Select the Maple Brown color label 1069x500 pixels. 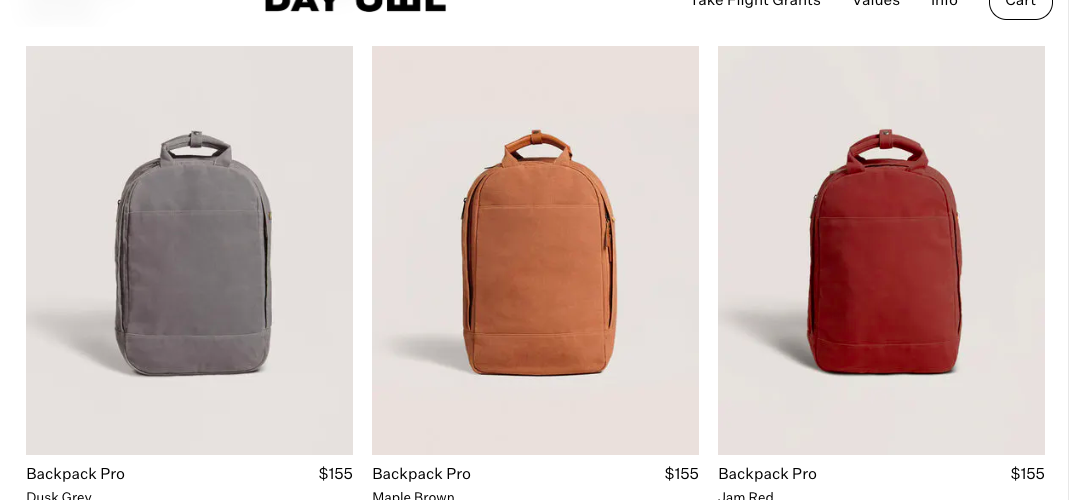(413, 495)
